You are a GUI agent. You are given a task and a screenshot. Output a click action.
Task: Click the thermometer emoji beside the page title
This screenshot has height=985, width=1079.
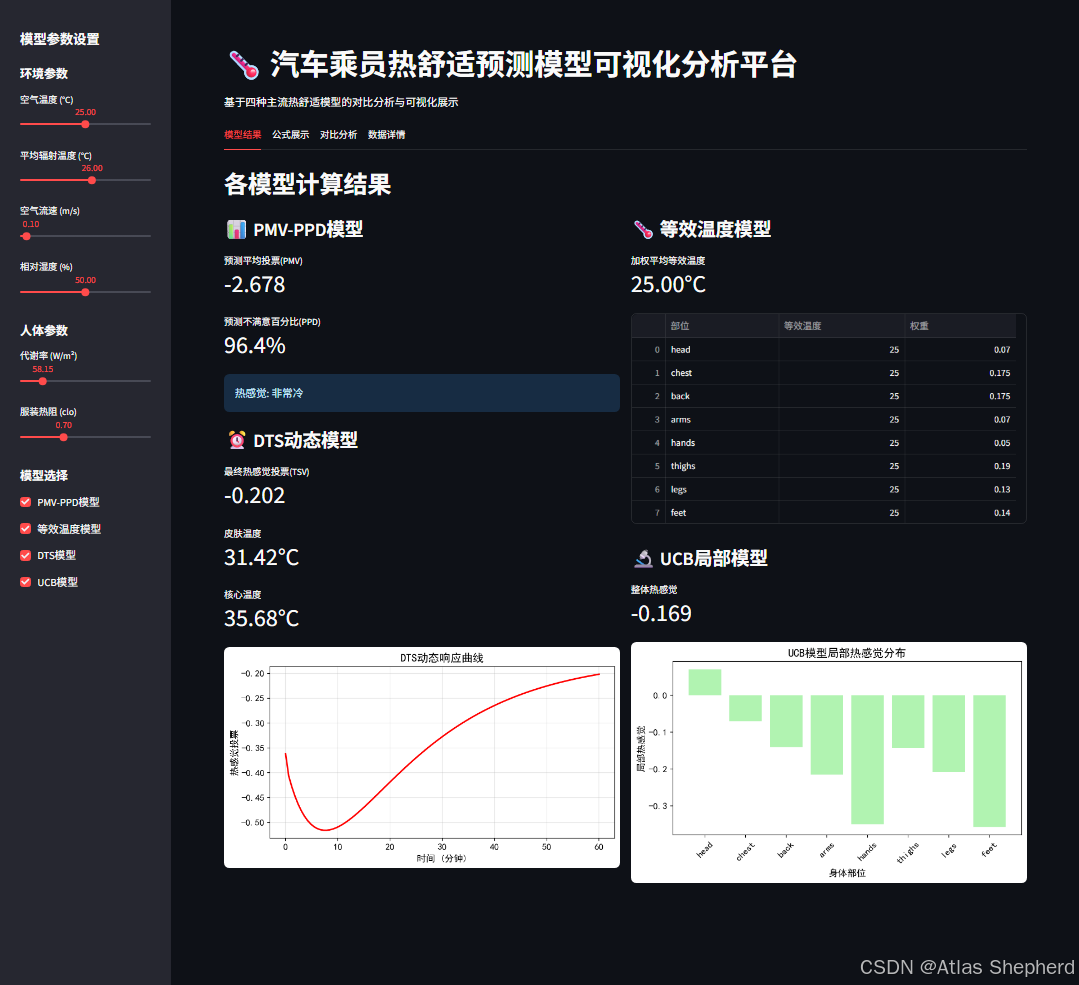(x=244, y=65)
